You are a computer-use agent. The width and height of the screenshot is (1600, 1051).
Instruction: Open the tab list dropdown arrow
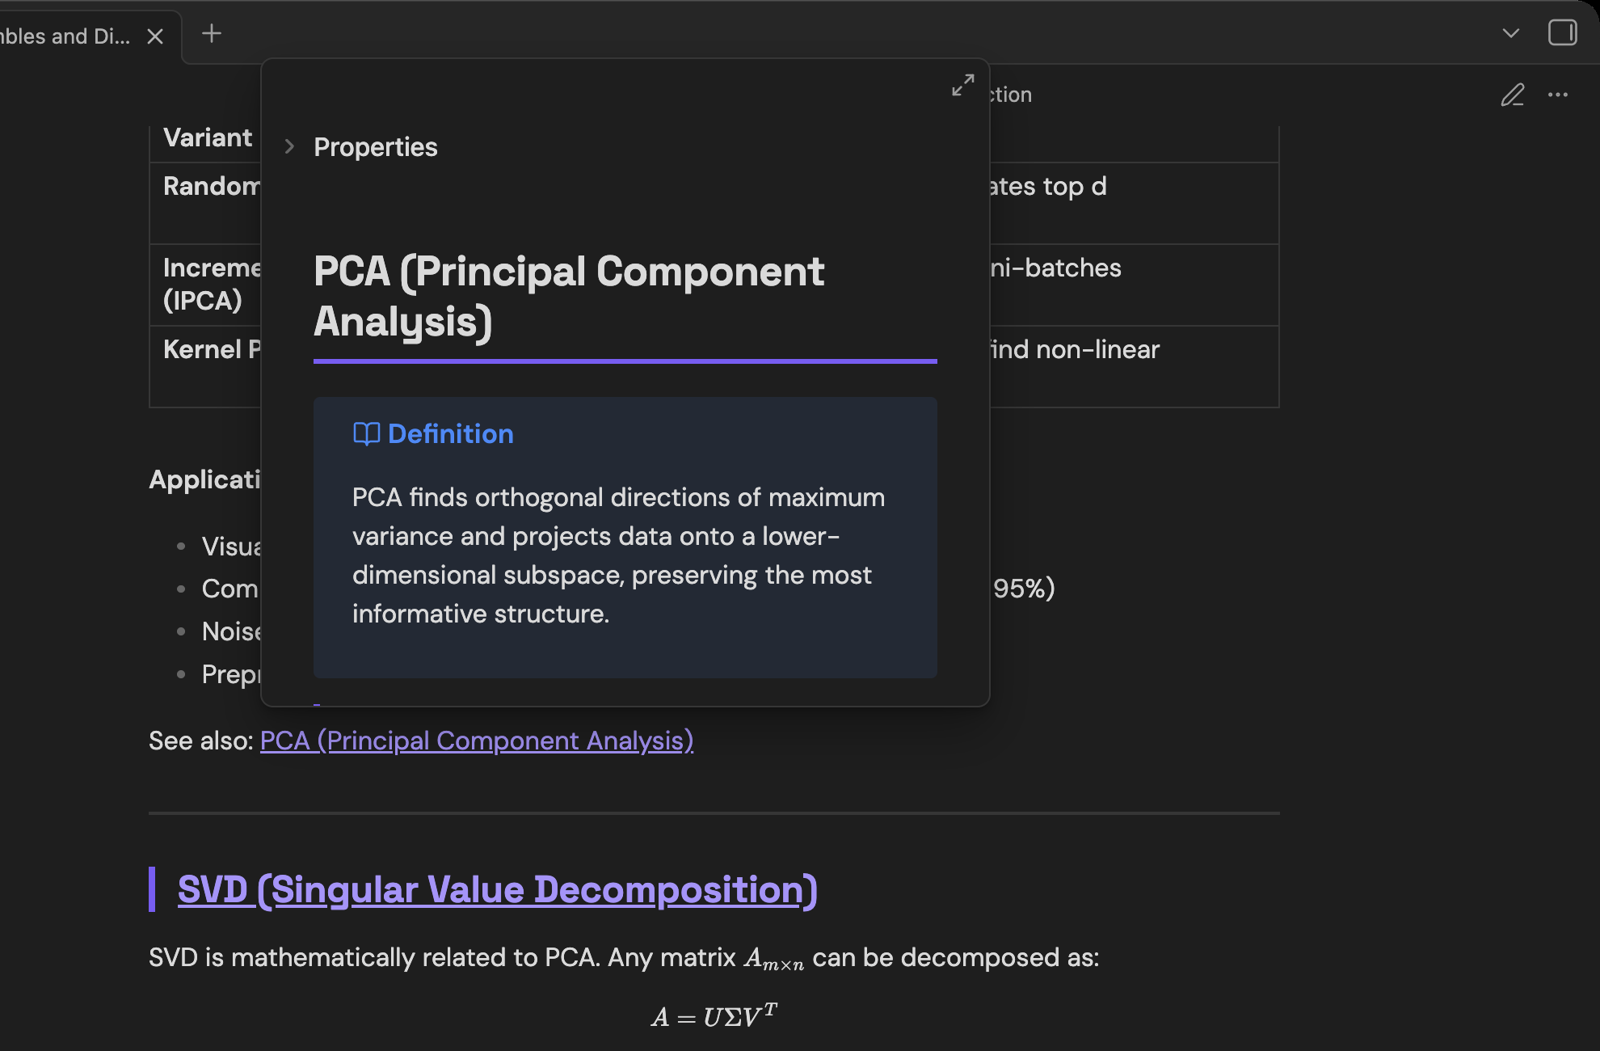coord(1511,34)
